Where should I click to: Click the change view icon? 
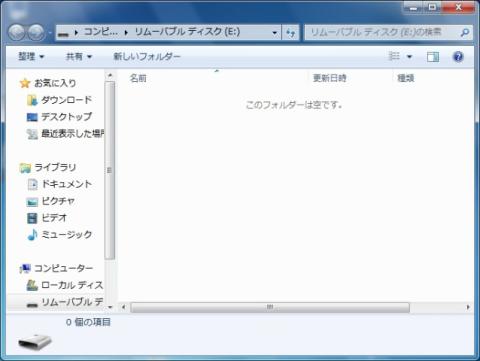point(394,57)
